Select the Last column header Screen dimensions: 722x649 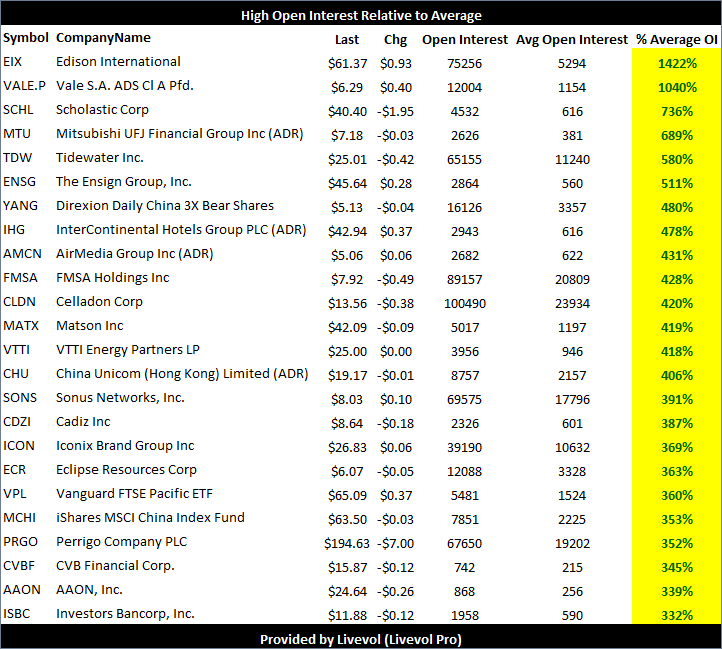click(x=347, y=40)
